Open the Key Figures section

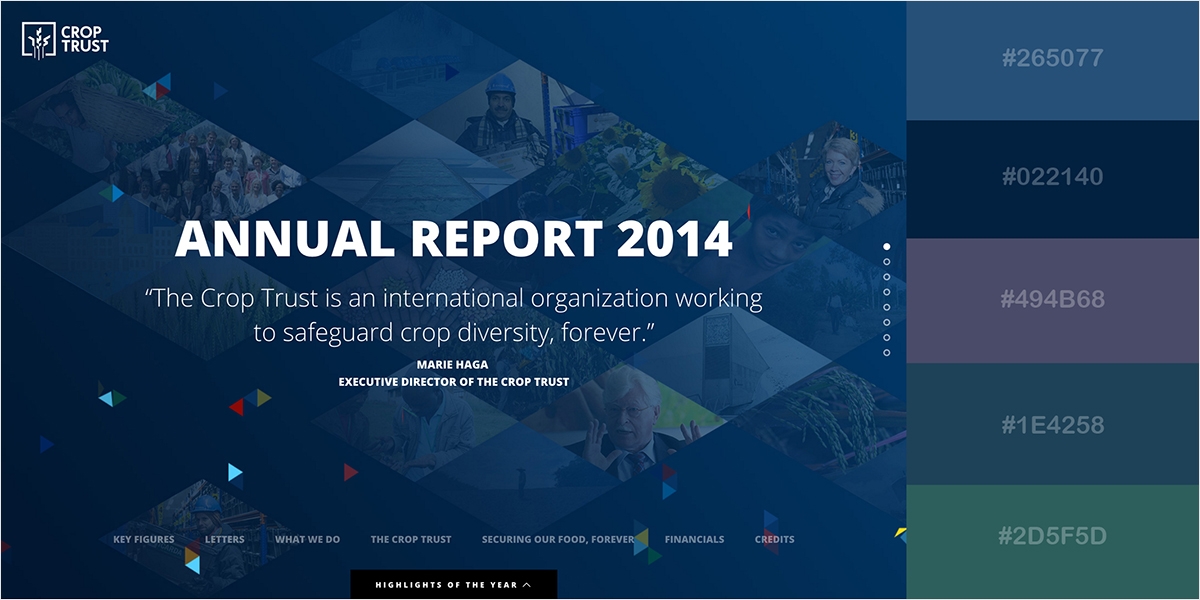pyautogui.click(x=144, y=540)
